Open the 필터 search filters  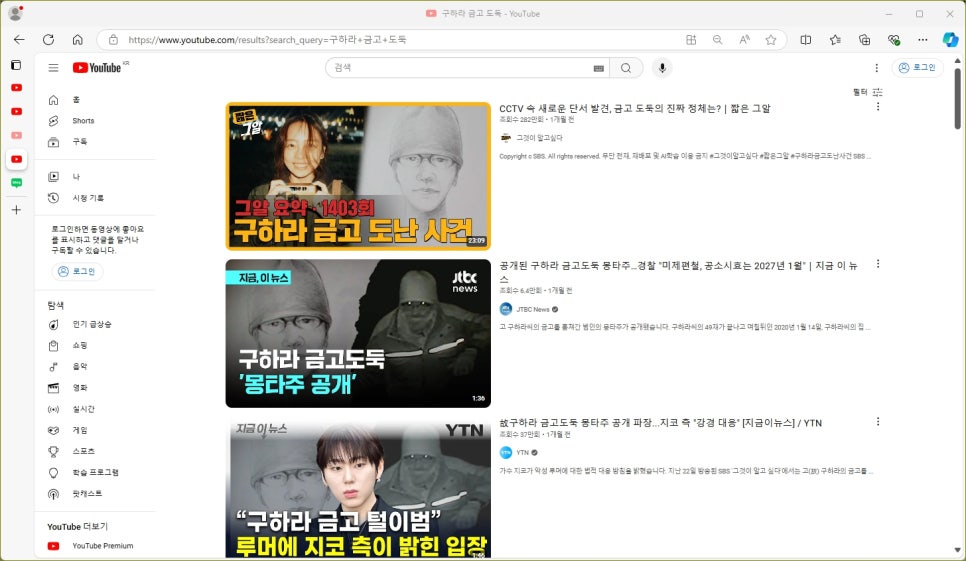(867, 92)
